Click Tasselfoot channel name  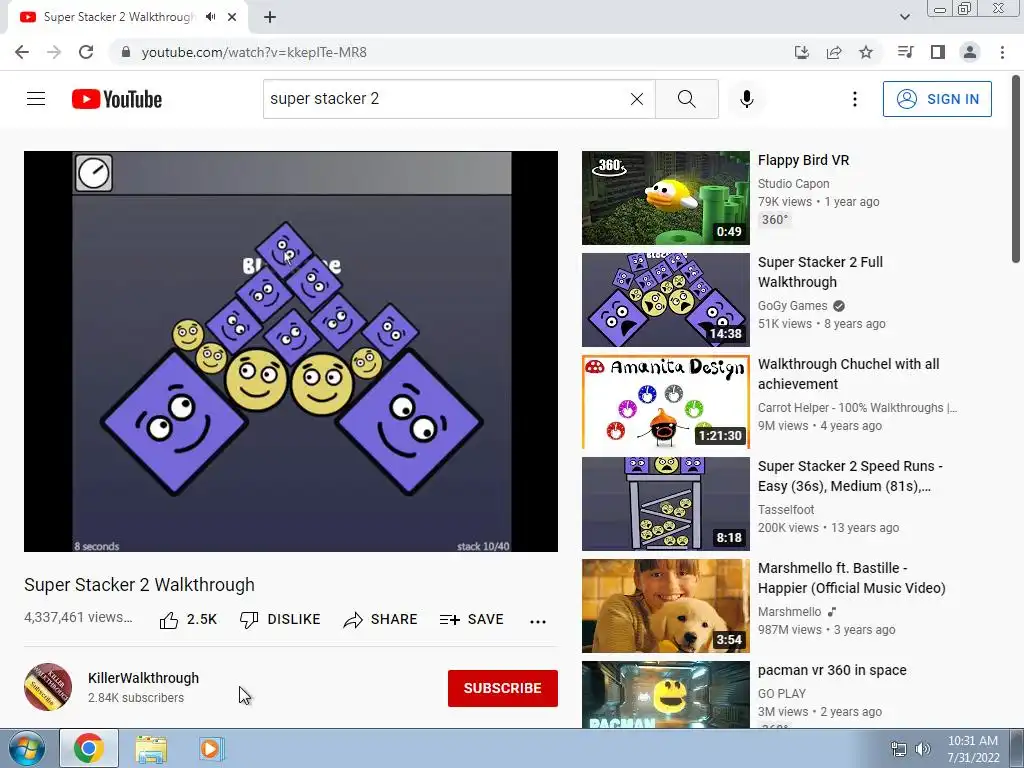pyautogui.click(x=786, y=509)
